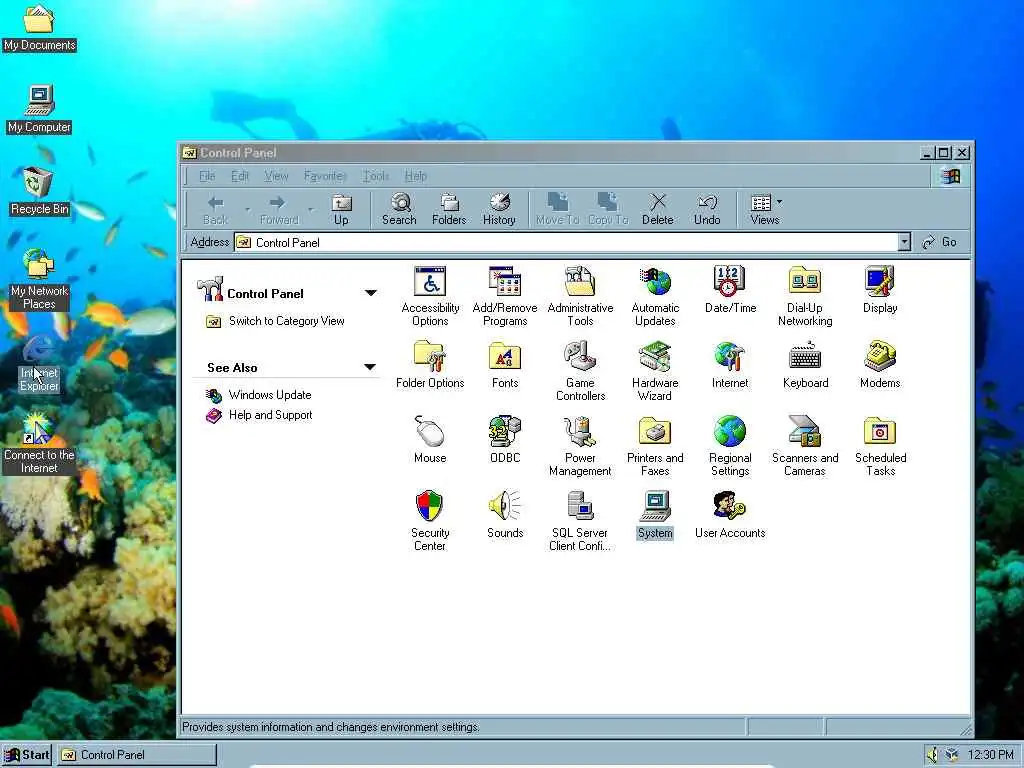Open the Favorites menu

324,176
